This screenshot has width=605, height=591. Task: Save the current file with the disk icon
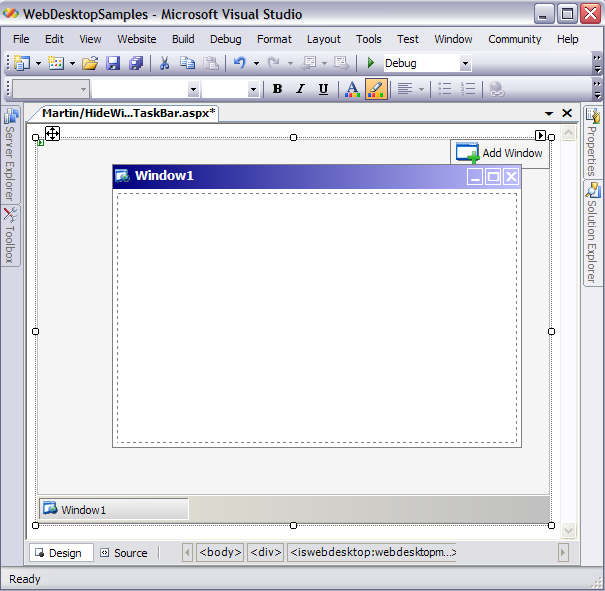click(x=113, y=63)
